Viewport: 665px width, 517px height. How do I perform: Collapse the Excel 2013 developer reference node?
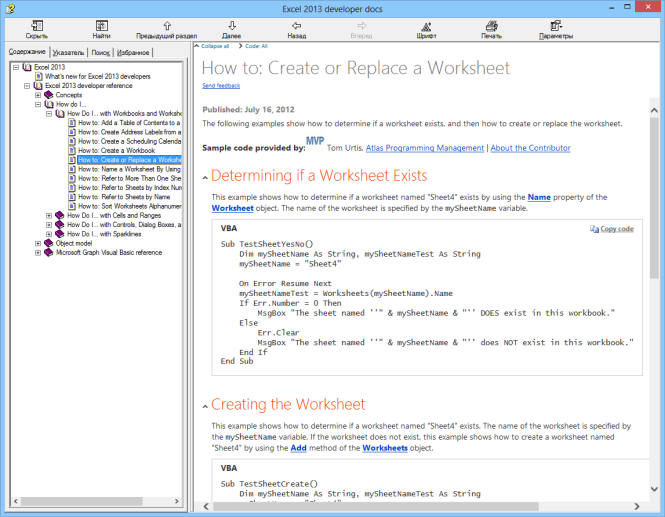tap(27, 86)
